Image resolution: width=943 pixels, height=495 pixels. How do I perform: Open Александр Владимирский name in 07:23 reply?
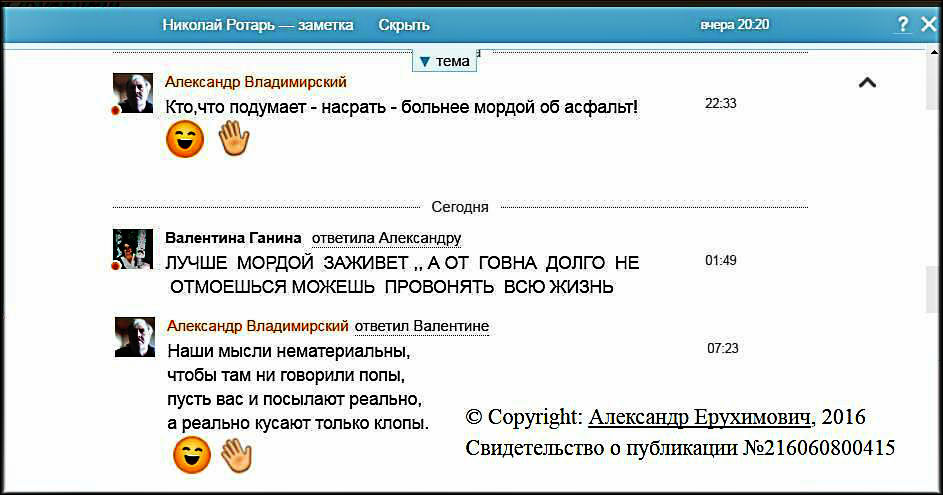pos(257,326)
